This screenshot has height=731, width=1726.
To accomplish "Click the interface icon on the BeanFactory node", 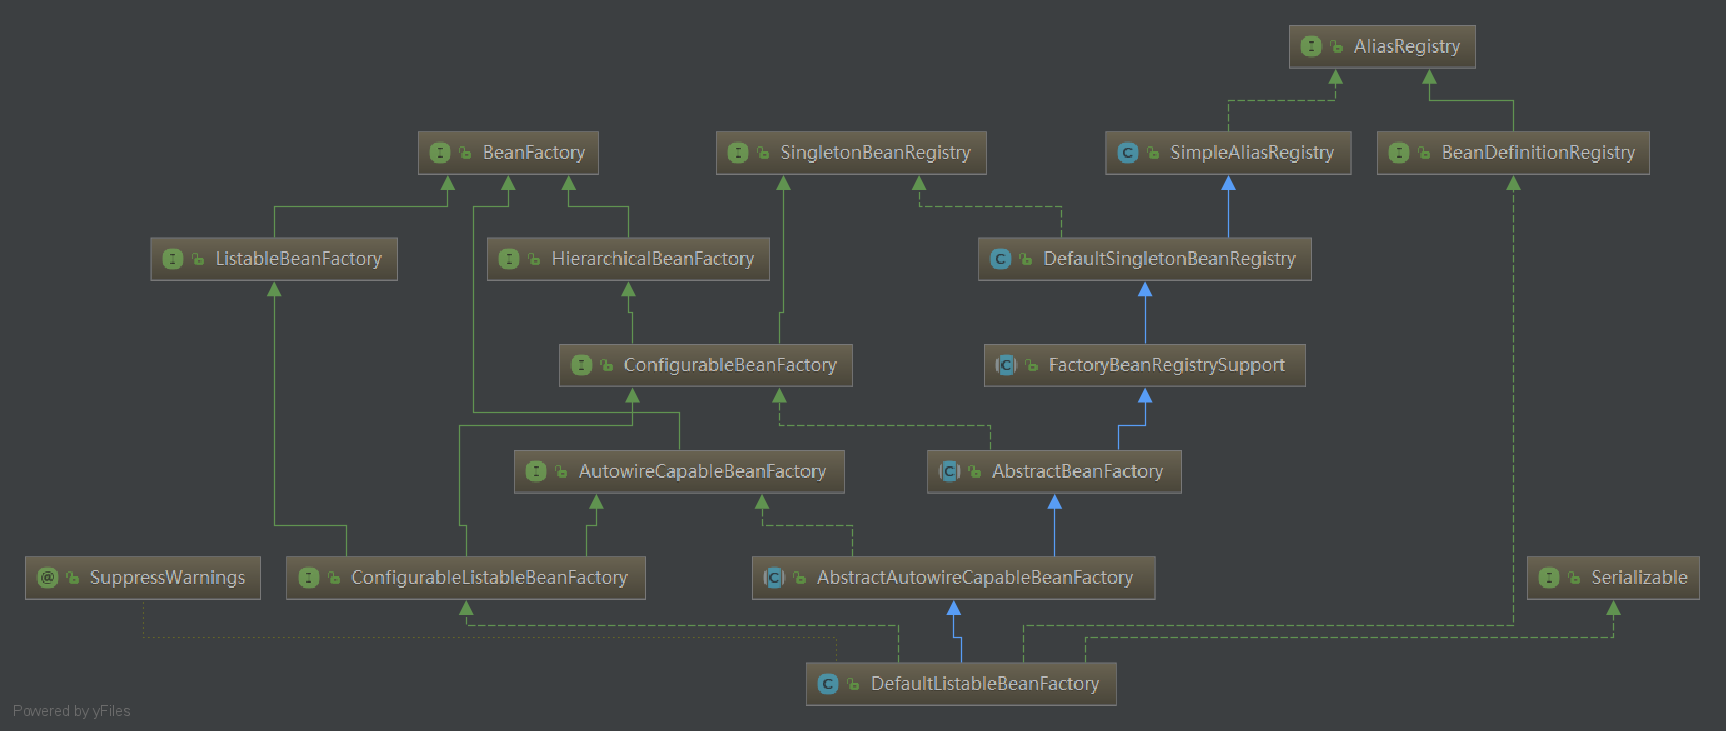I will [440, 152].
